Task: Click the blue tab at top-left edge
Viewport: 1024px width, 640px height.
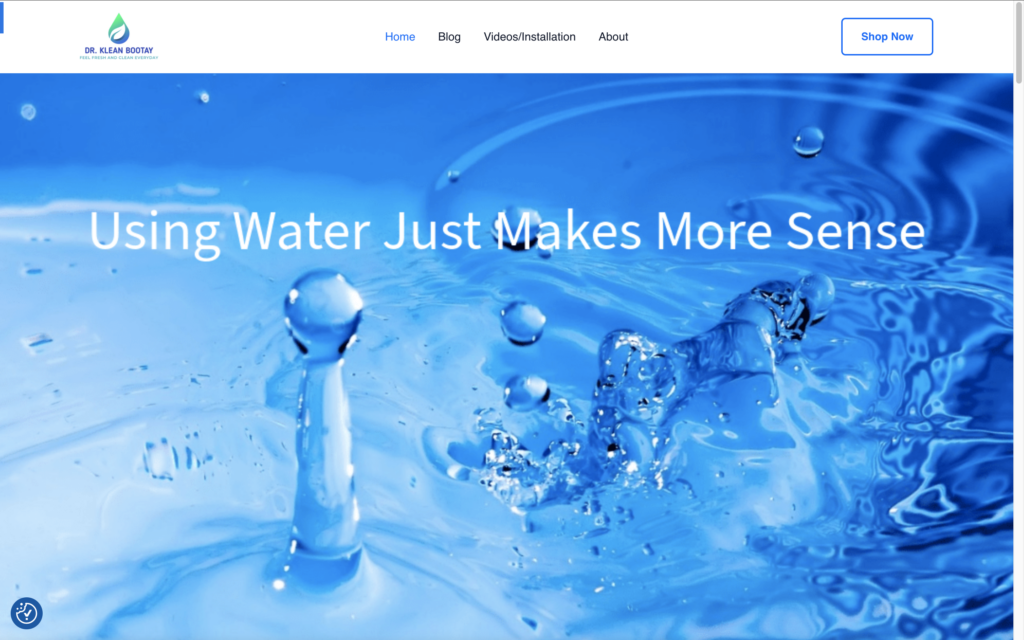Action: 2,17
